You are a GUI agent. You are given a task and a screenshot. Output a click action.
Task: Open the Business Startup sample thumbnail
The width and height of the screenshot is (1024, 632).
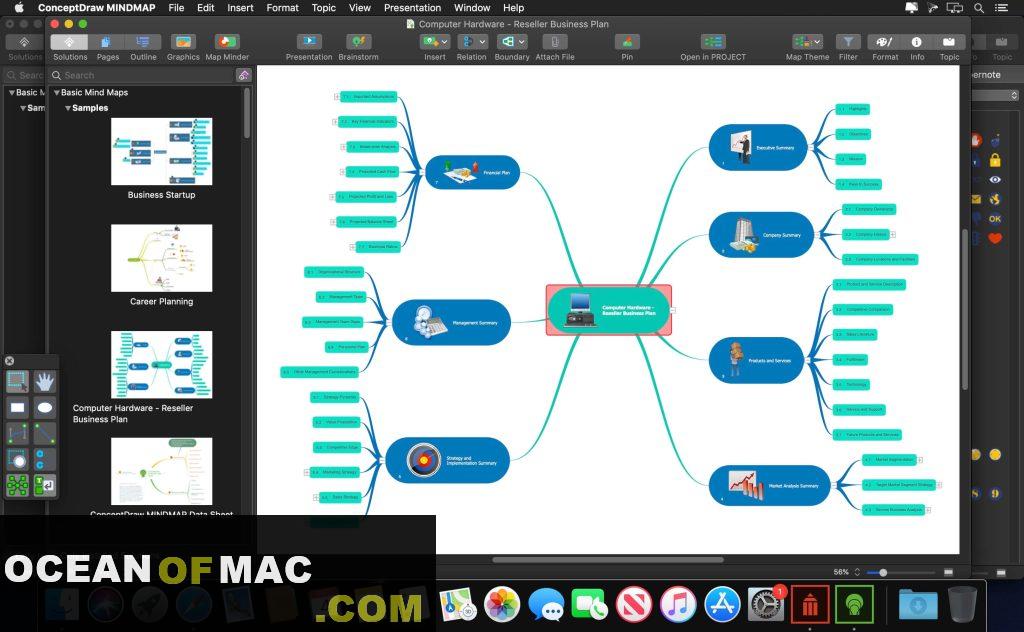(161, 151)
